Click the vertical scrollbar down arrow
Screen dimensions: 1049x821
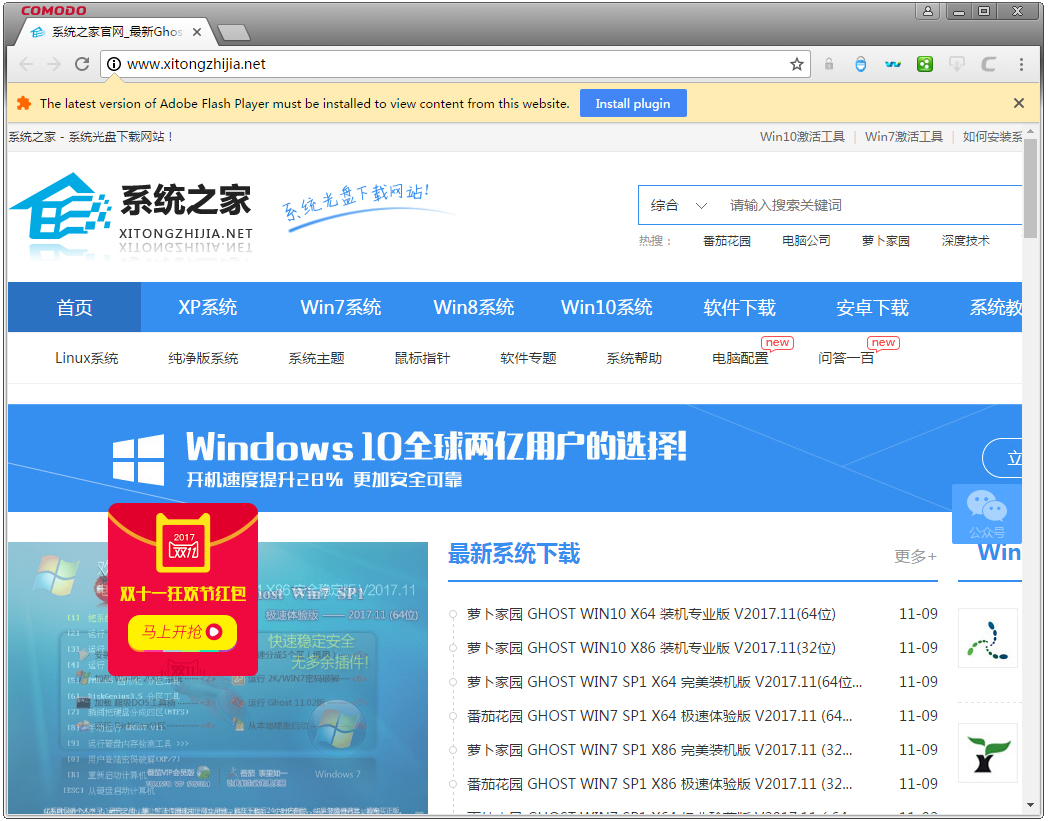pos(1030,806)
